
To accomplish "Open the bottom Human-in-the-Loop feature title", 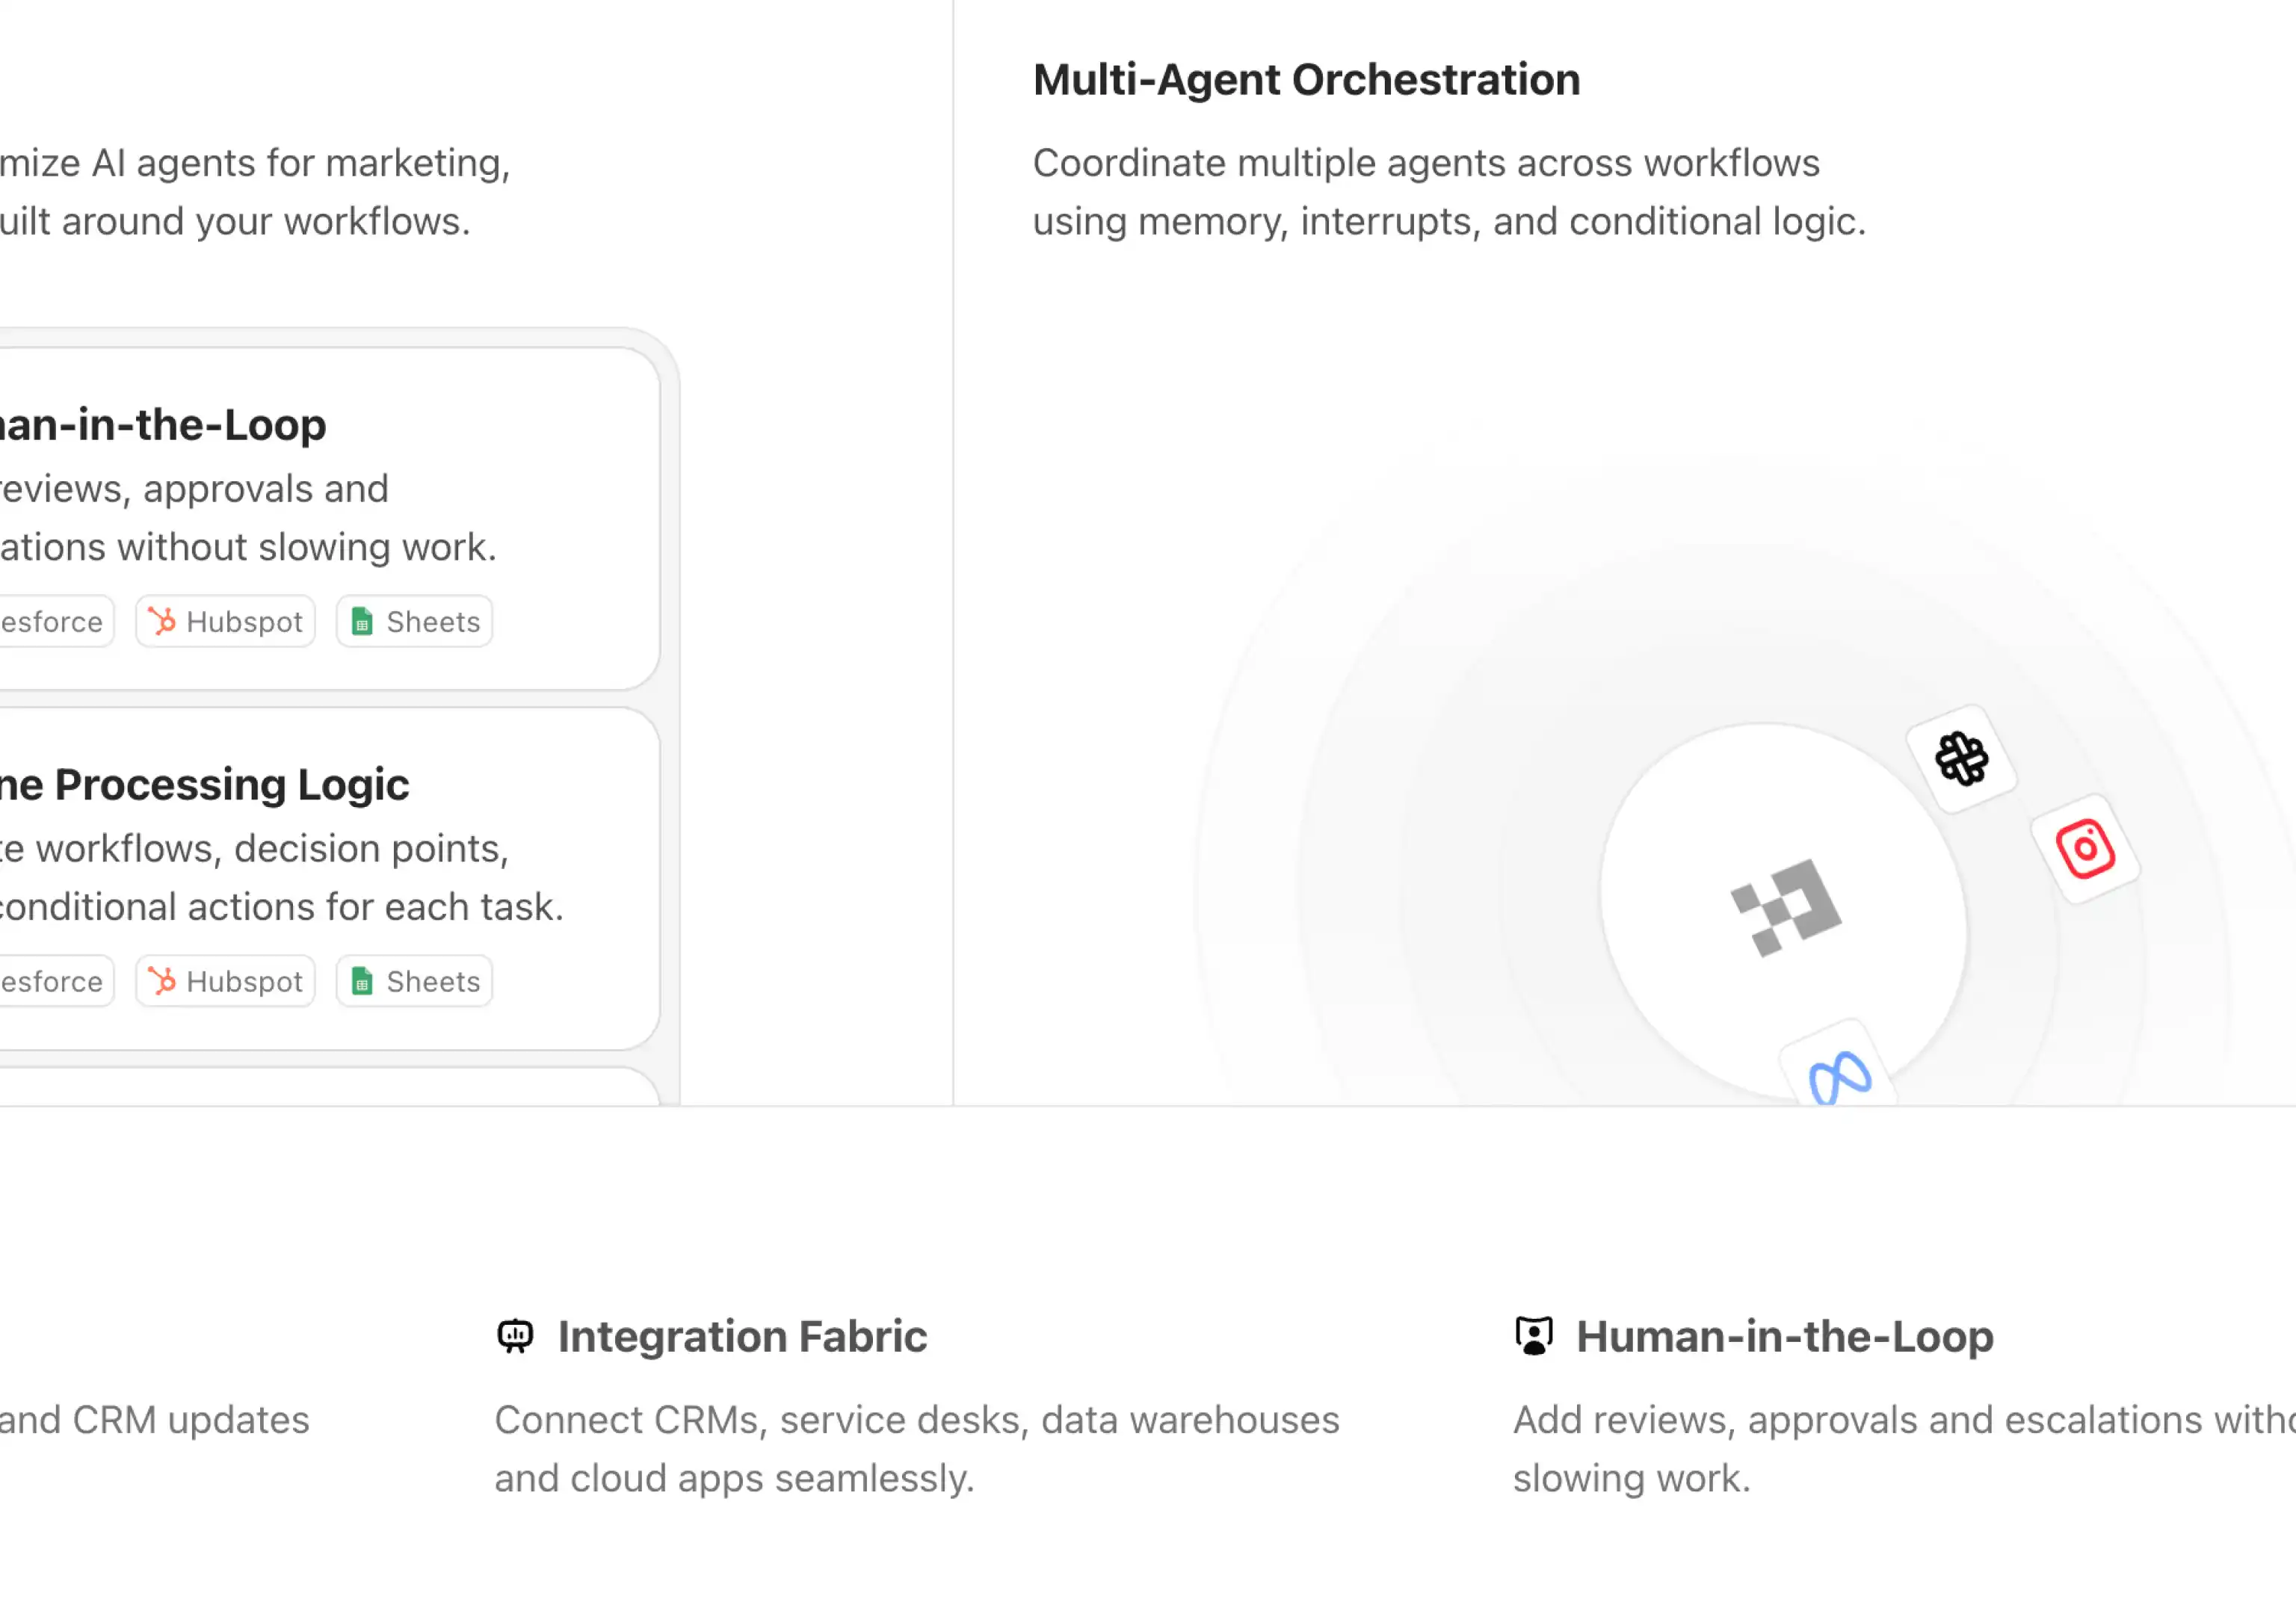I will (x=1784, y=1337).
